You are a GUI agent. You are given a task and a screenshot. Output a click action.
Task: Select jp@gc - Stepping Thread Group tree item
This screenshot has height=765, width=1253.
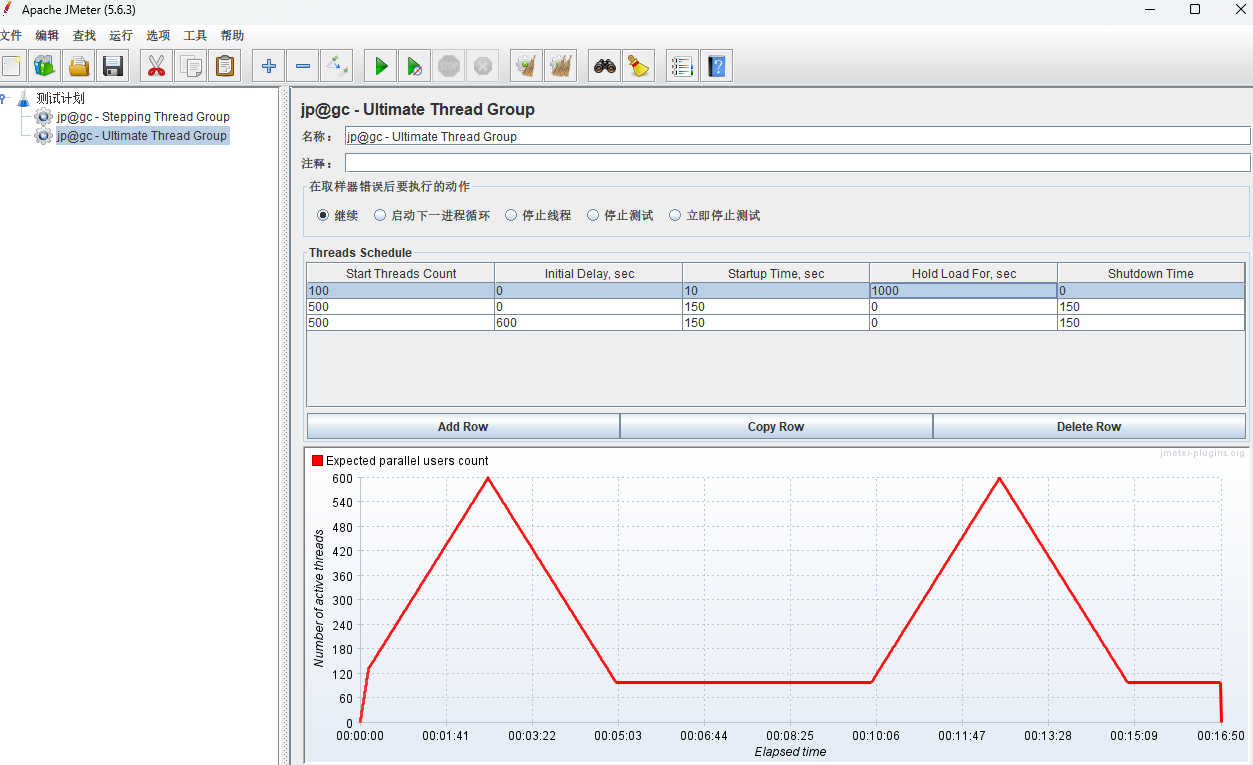pyautogui.click(x=143, y=117)
